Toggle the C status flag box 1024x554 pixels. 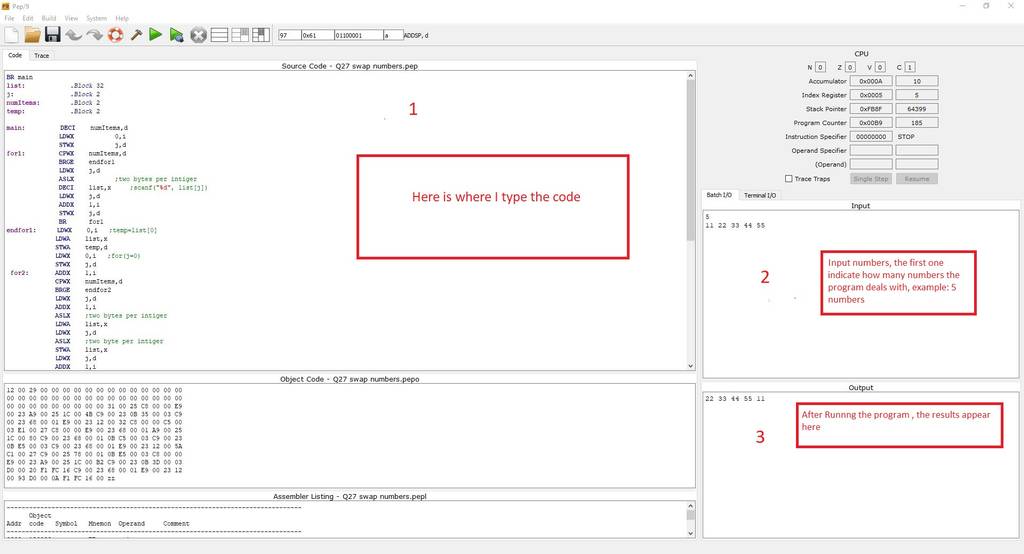pyautogui.click(x=910, y=67)
